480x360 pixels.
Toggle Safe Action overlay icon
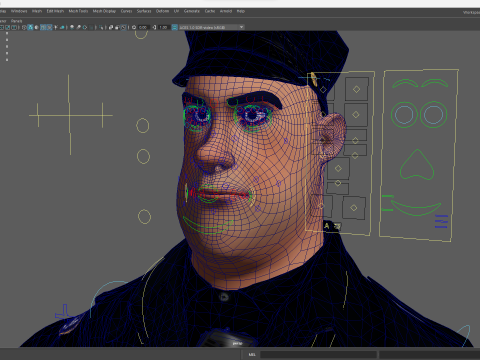tap(8, 27)
